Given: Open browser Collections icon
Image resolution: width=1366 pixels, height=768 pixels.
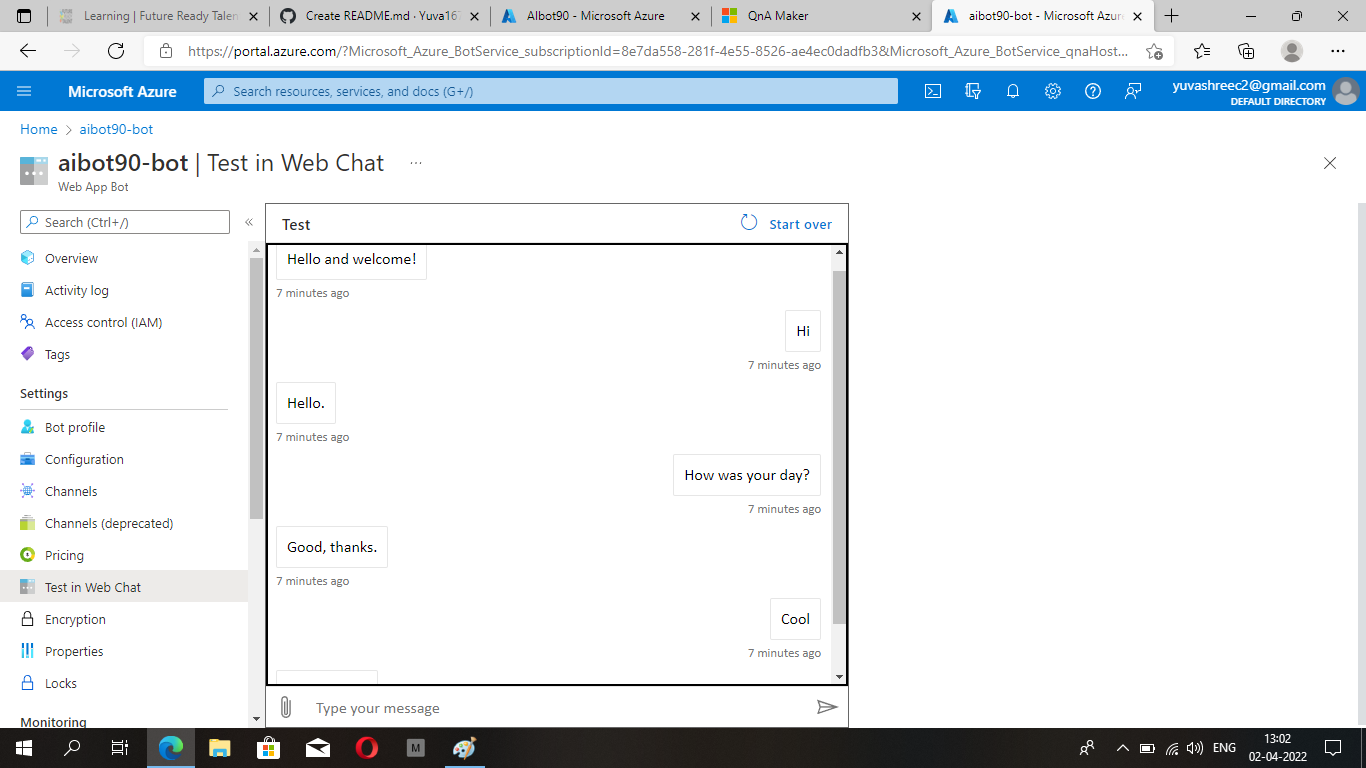Looking at the screenshot, I should tap(1246, 51).
